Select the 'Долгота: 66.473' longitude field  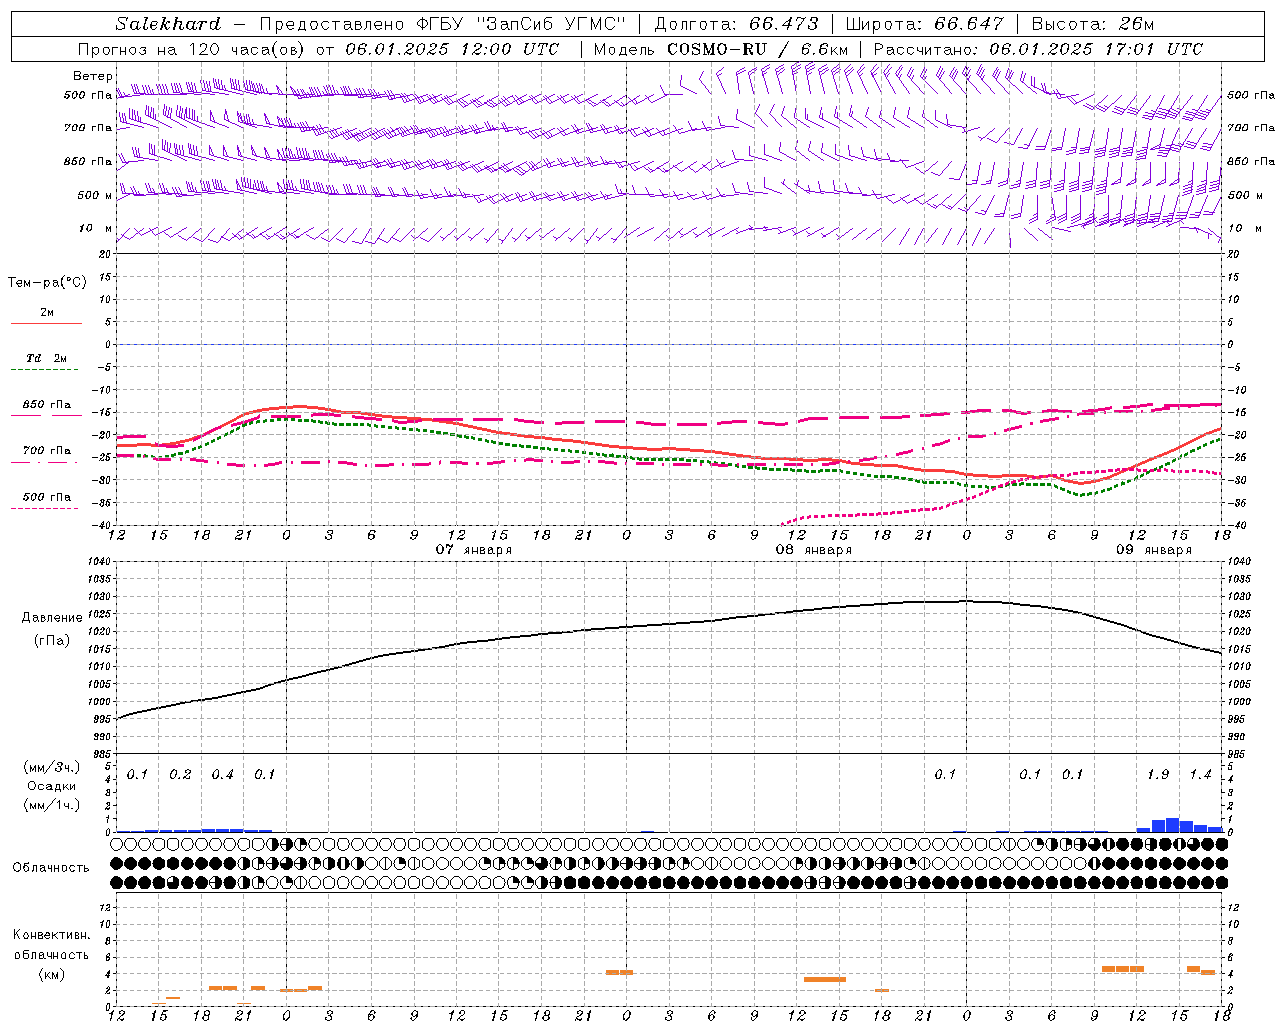(x=736, y=24)
